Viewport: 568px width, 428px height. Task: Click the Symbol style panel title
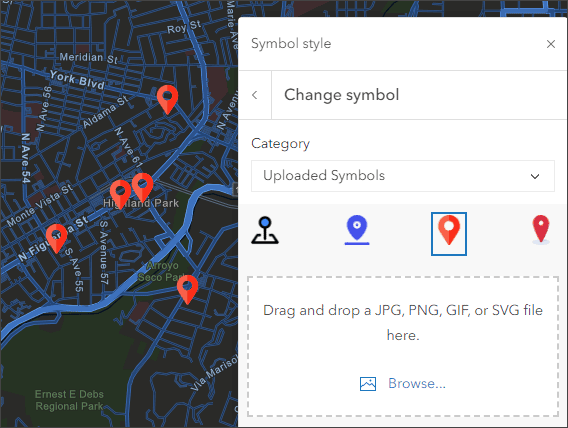tap(291, 44)
